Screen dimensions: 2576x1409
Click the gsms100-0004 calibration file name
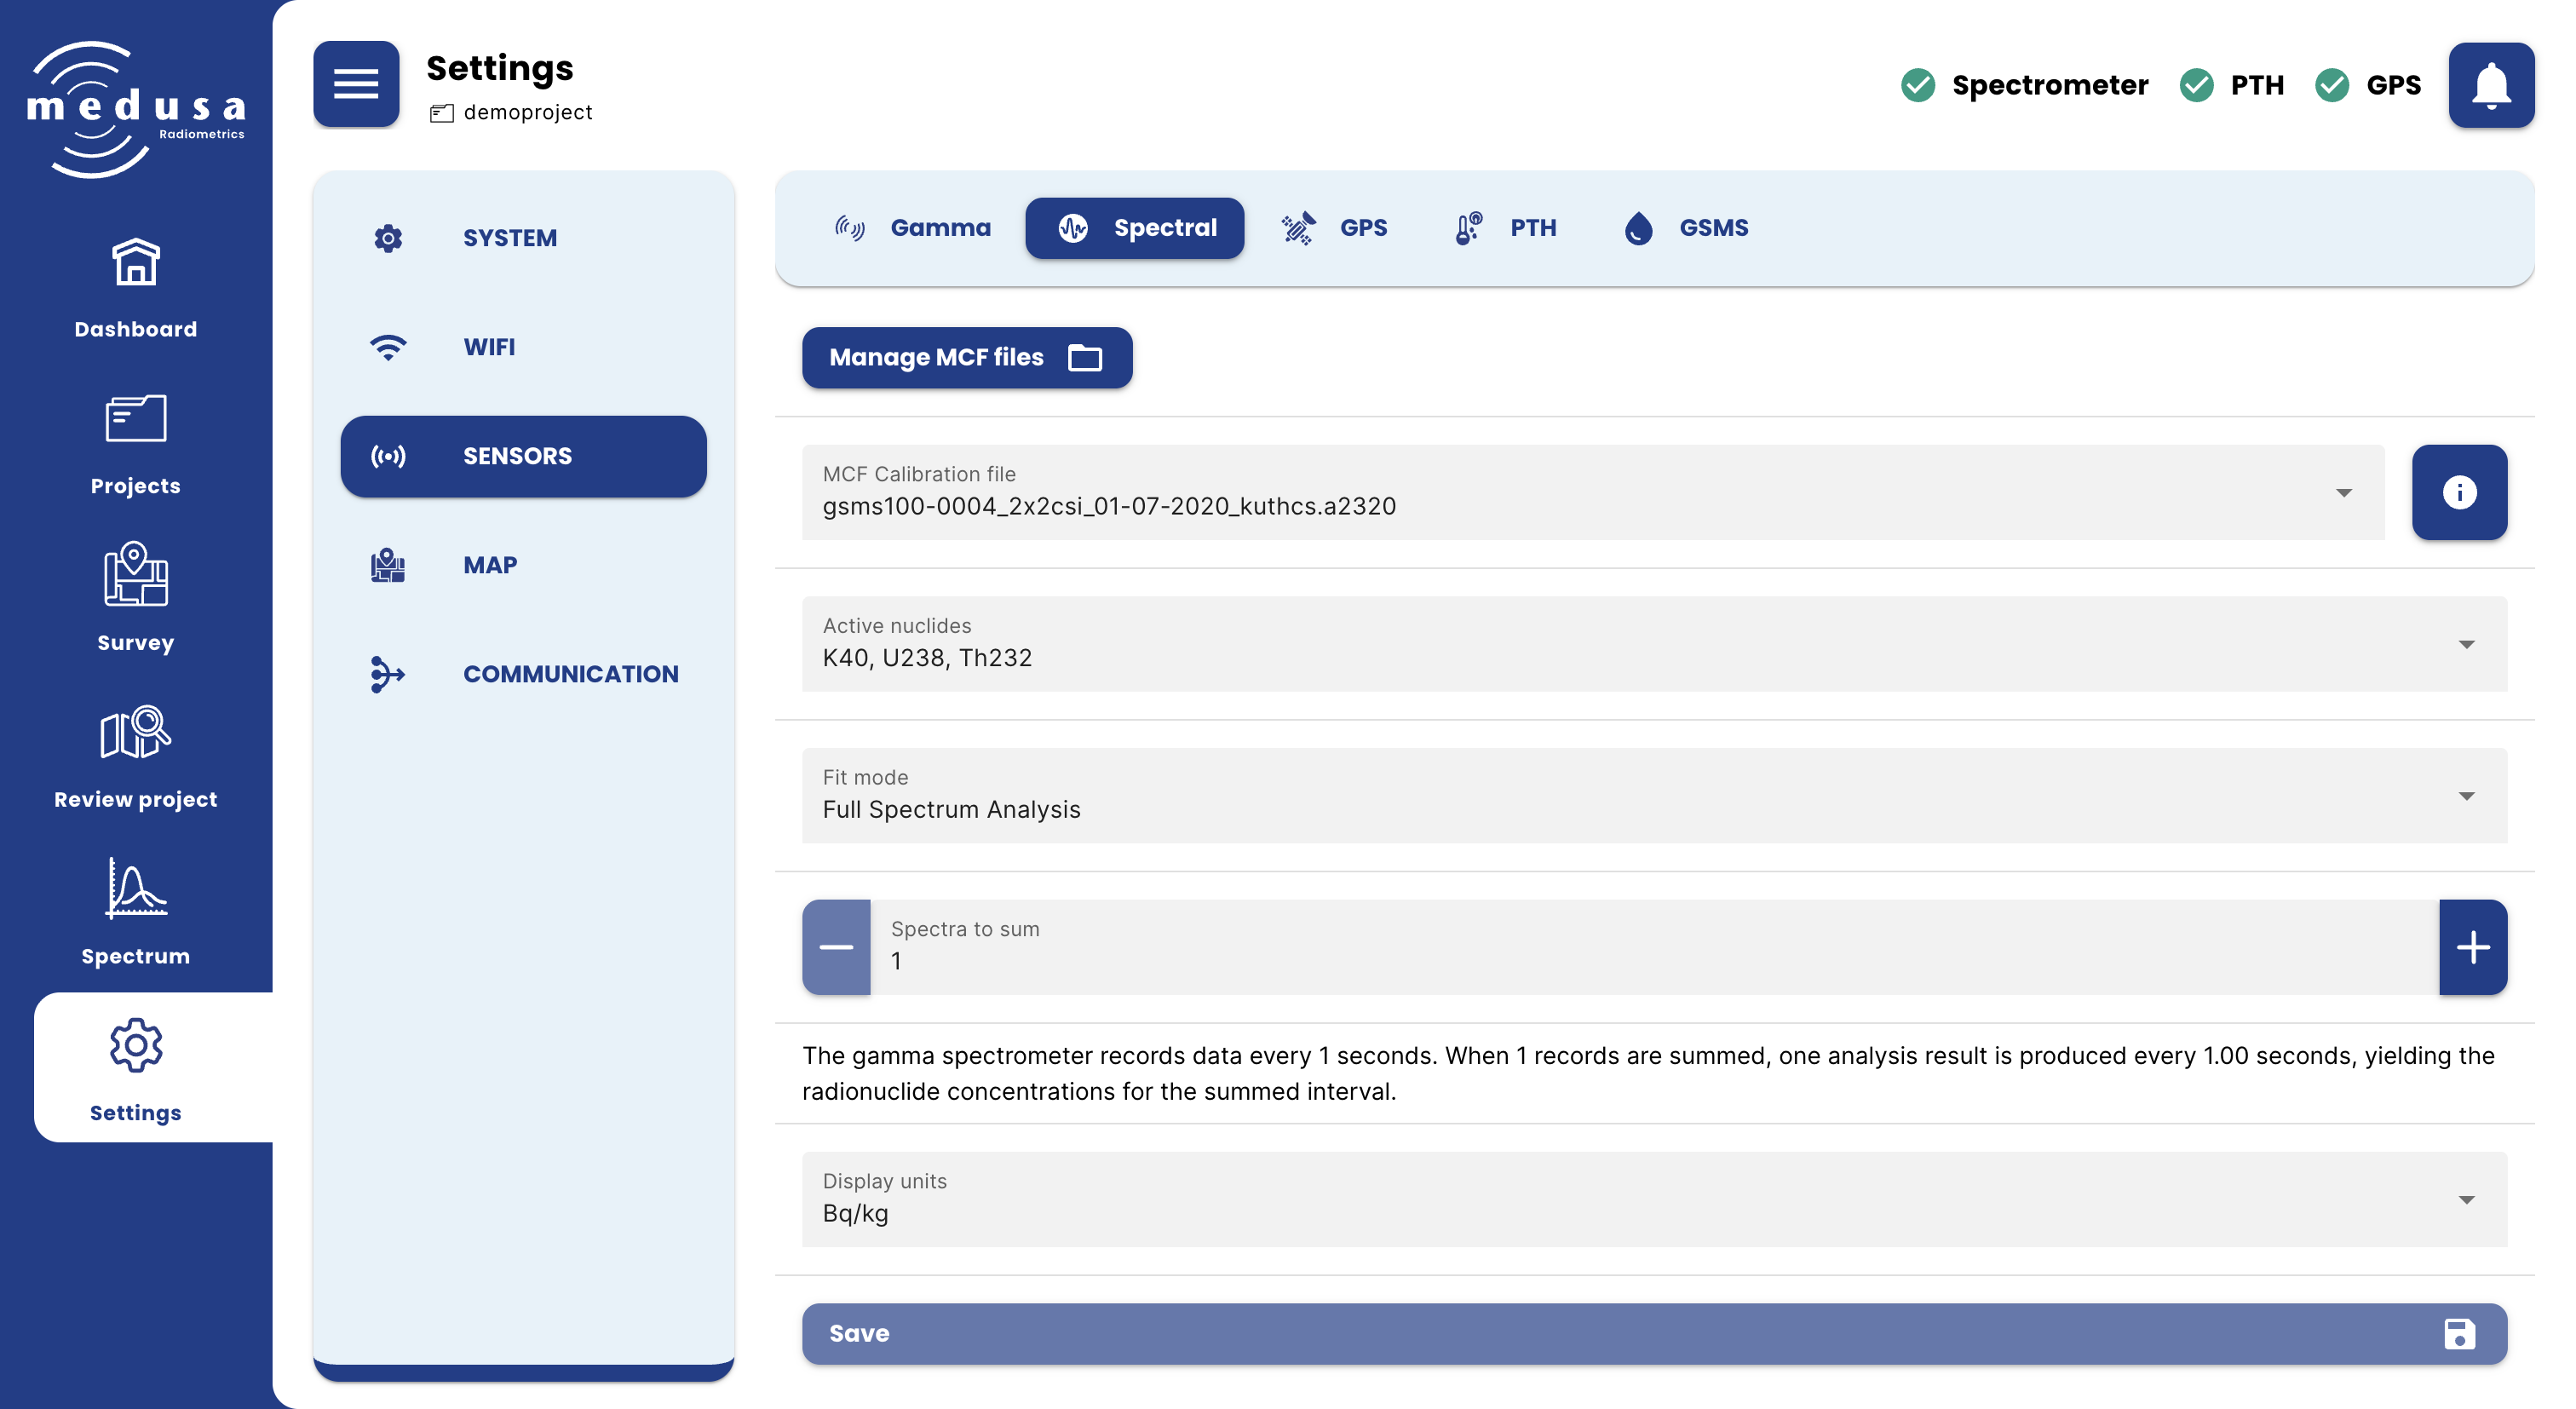[1109, 506]
